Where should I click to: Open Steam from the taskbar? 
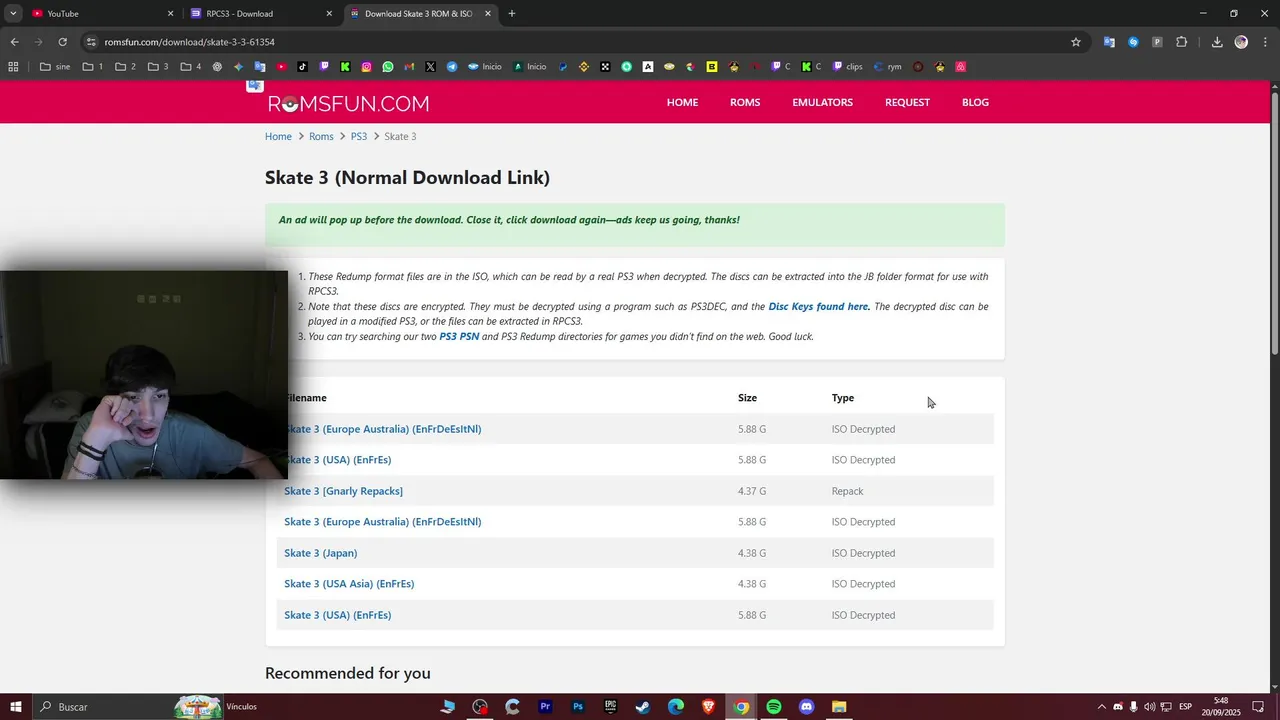(x=643, y=707)
